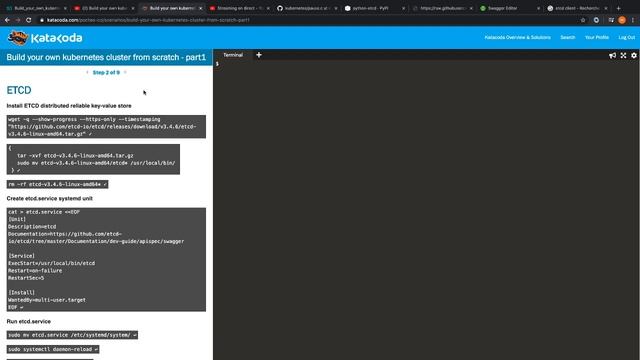This screenshot has width=640, height=360.
Task: Click 'Run etcd.service' text
Action: tap(29, 322)
